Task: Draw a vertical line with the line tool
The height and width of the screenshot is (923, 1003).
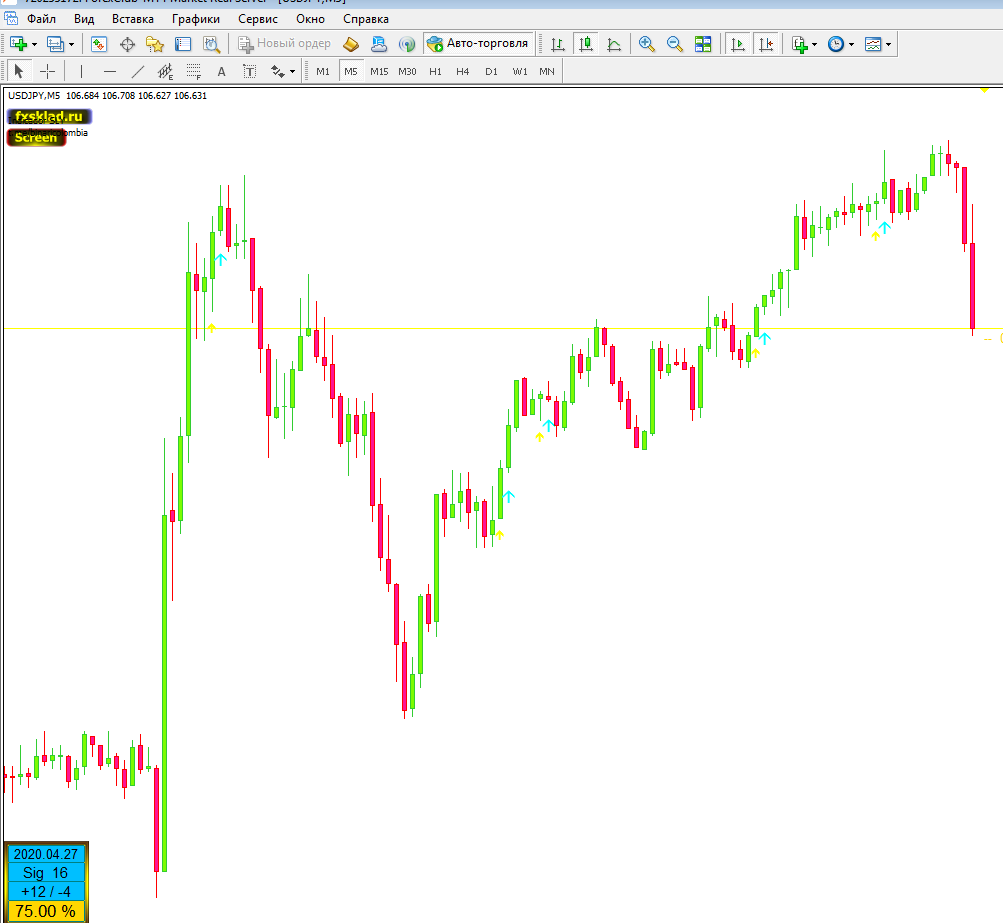Action: pyautogui.click(x=81, y=71)
